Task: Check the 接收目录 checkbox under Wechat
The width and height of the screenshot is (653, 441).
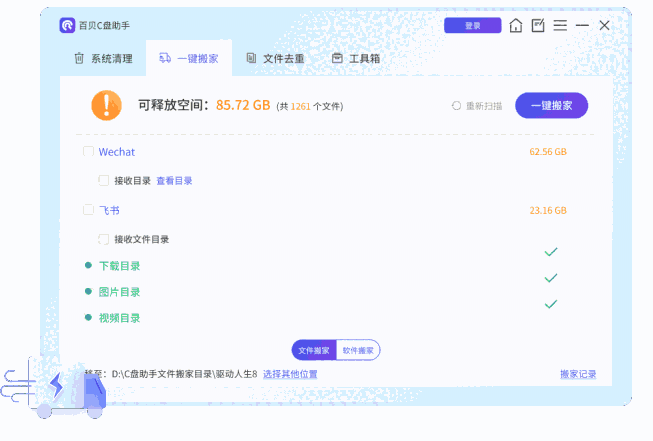Action: (103, 180)
